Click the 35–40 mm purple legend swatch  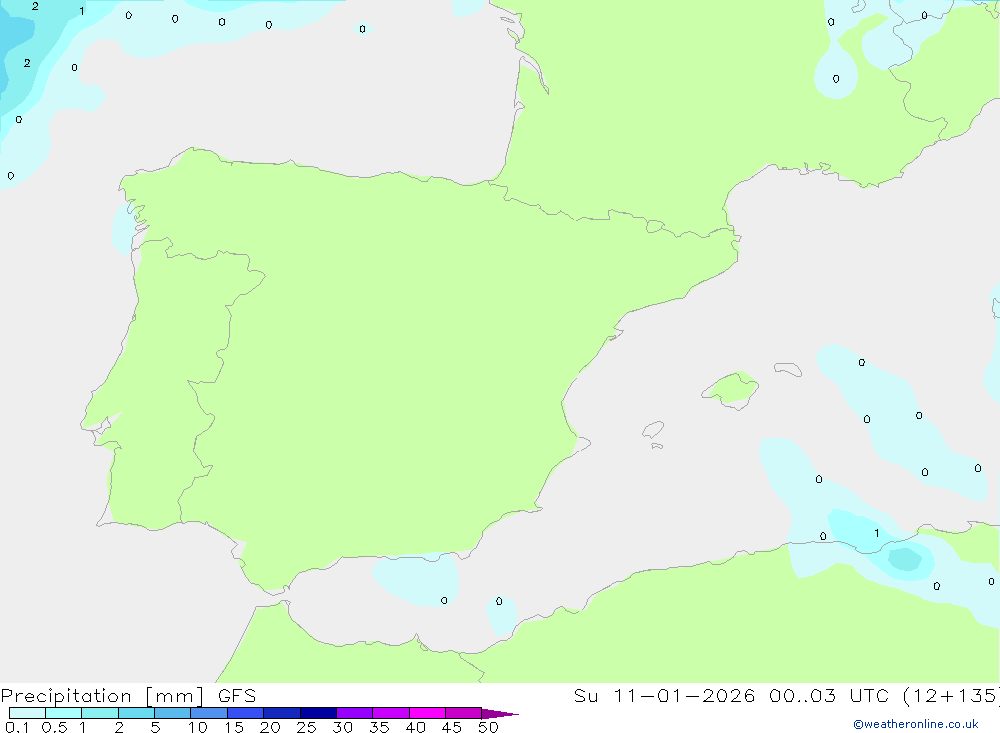point(391,713)
